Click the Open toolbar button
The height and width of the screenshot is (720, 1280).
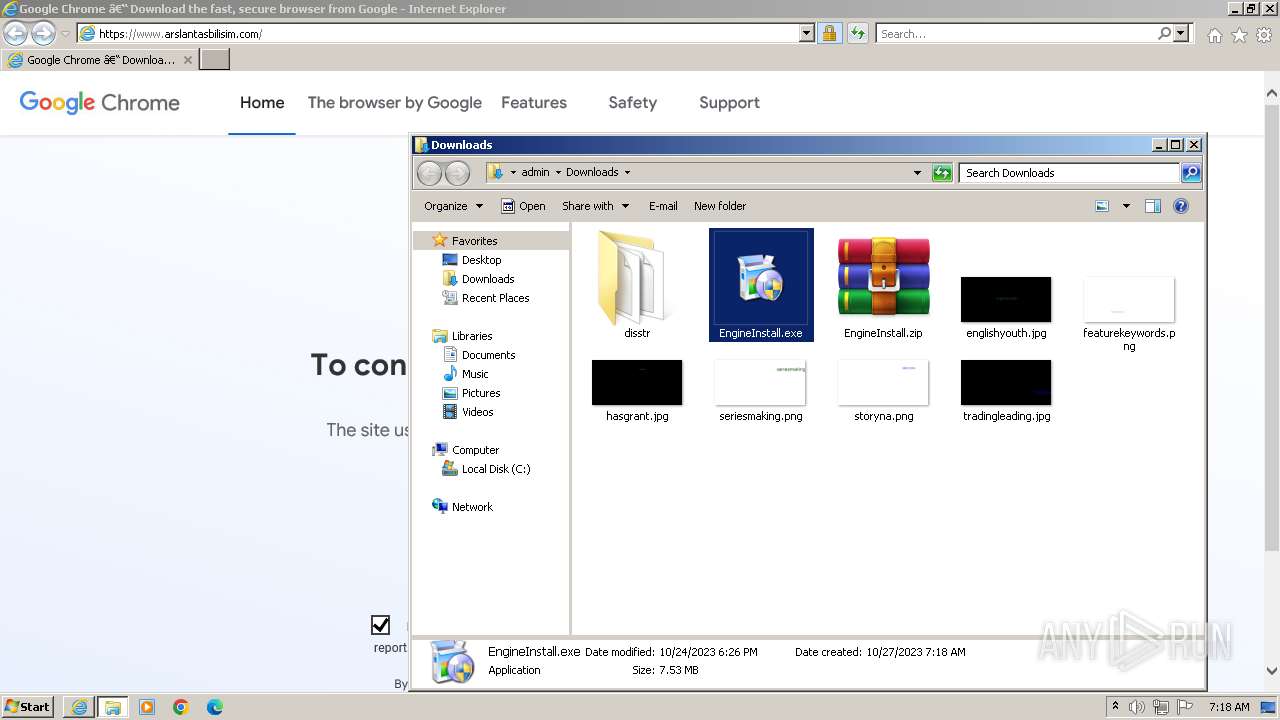(523, 206)
